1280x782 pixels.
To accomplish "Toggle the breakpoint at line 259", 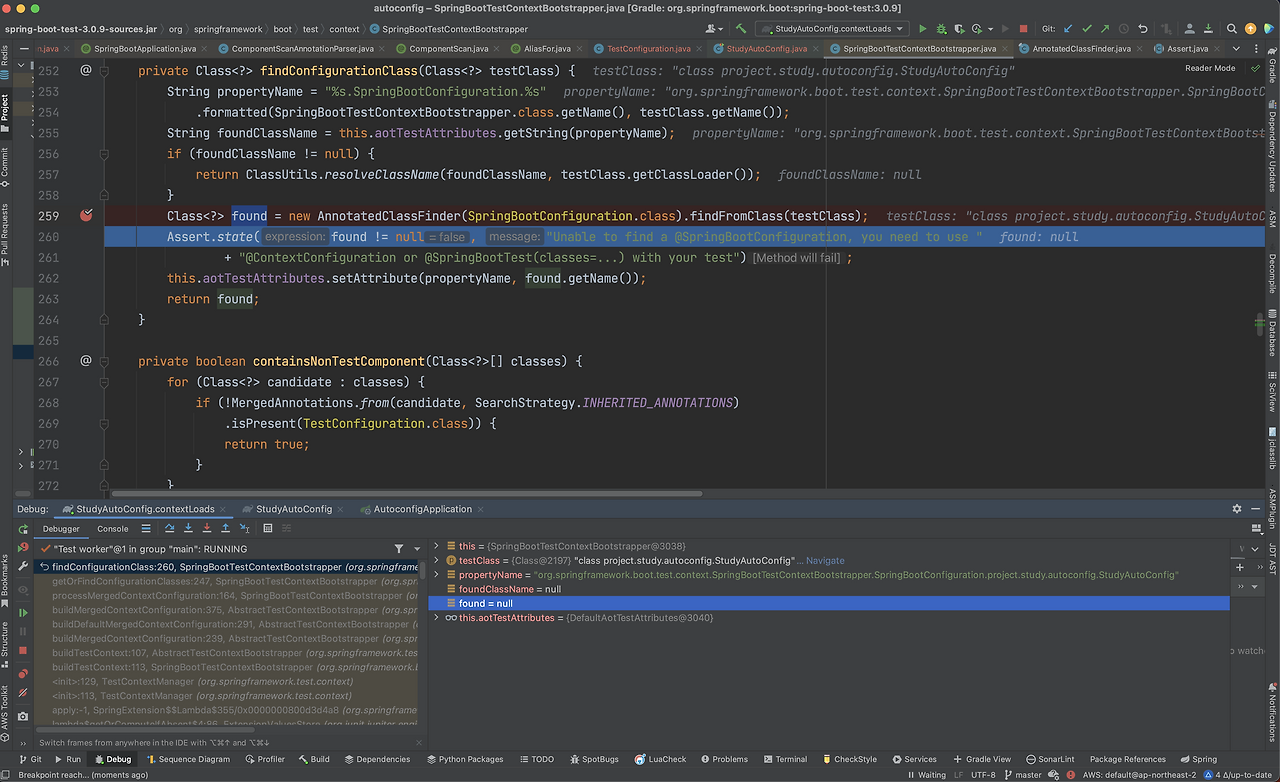I will point(86,216).
